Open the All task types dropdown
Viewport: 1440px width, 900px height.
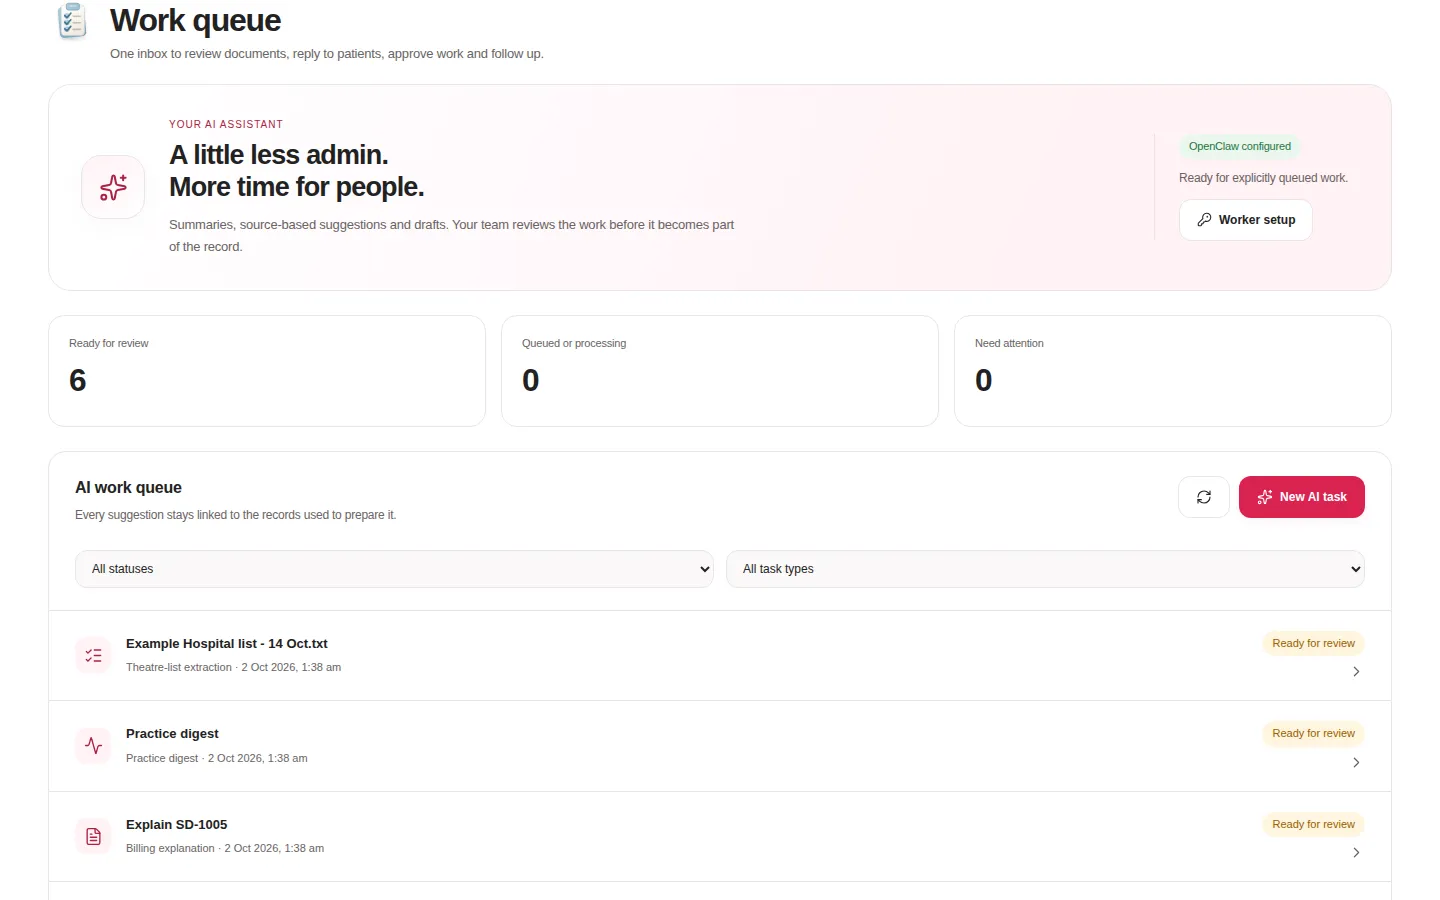(1045, 569)
